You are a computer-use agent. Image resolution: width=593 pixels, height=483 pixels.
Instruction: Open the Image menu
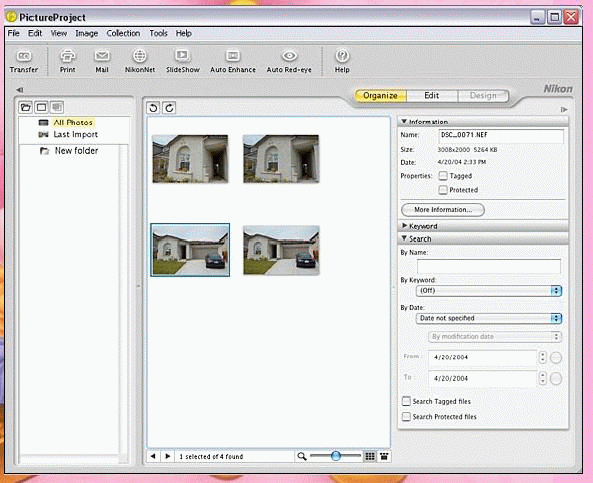(87, 33)
